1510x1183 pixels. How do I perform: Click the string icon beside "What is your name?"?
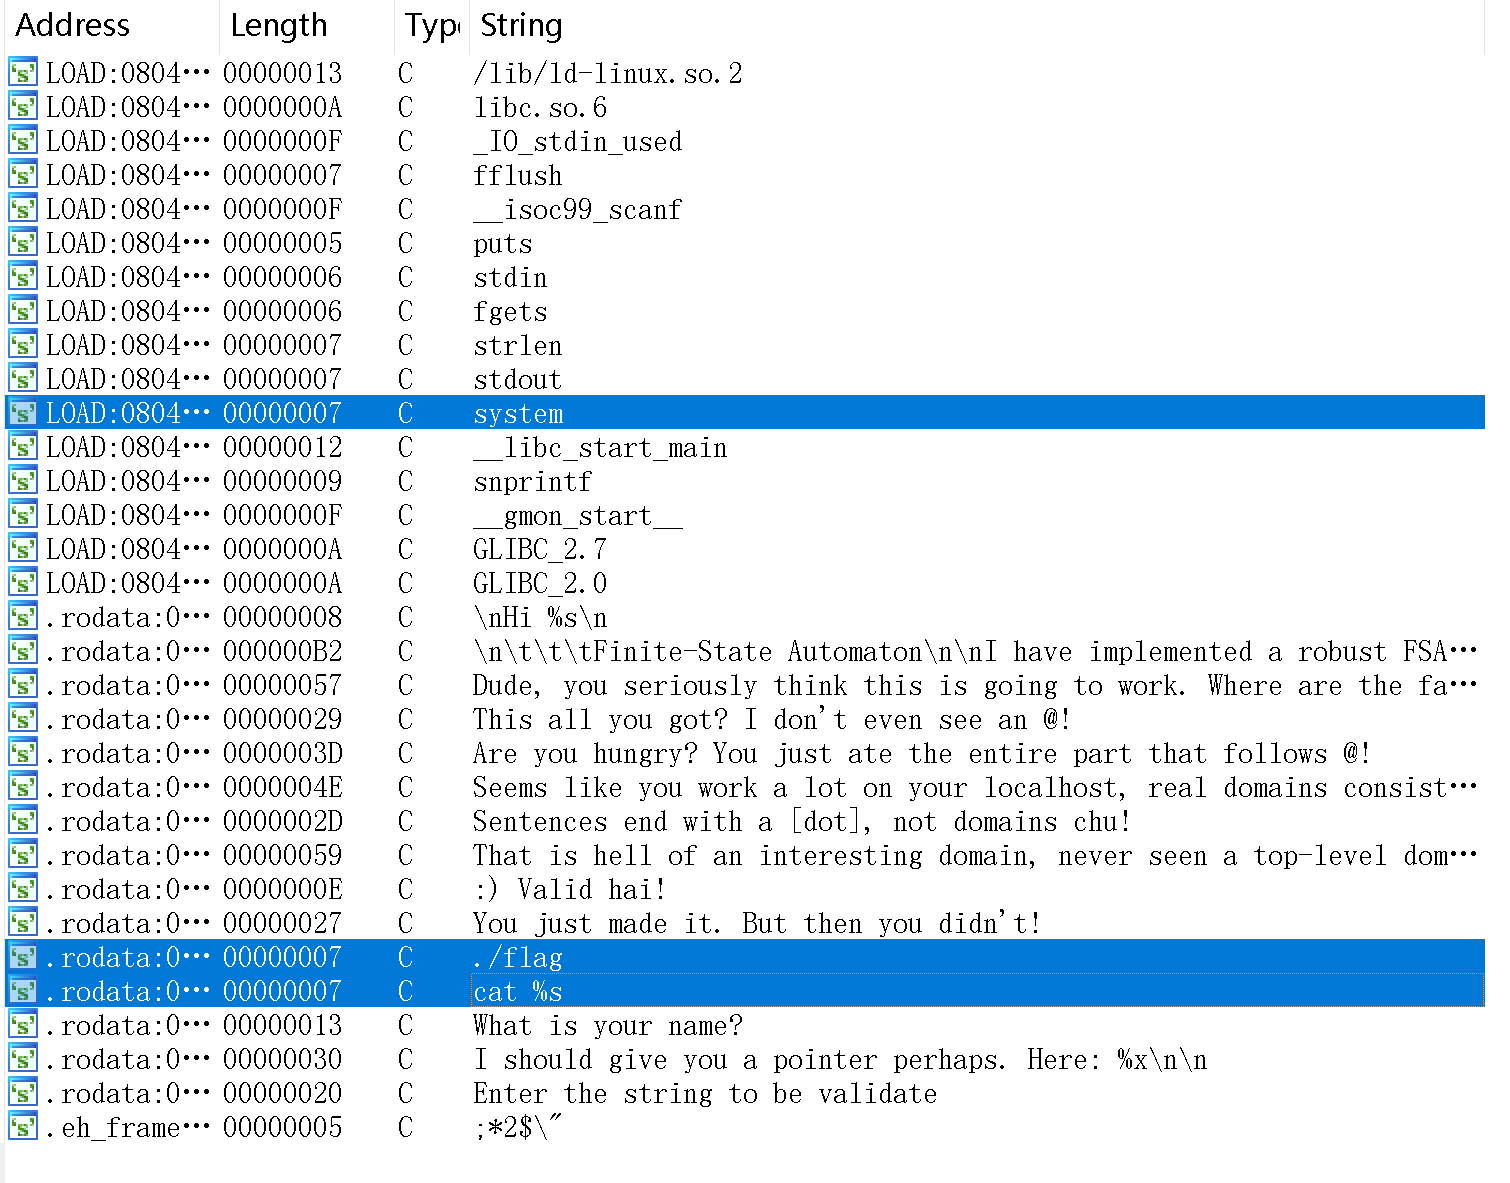[22, 1025]
